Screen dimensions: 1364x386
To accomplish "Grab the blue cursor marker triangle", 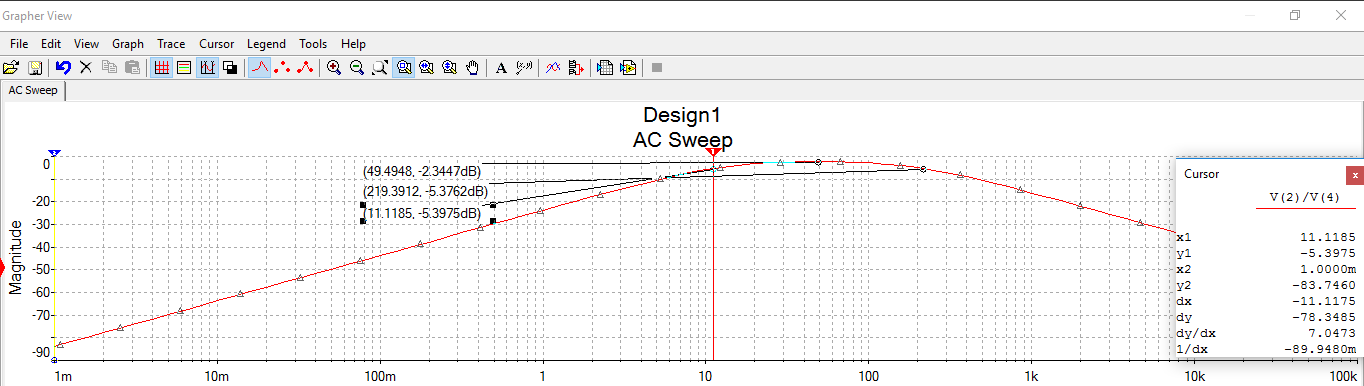I will [x=55, y=152].
